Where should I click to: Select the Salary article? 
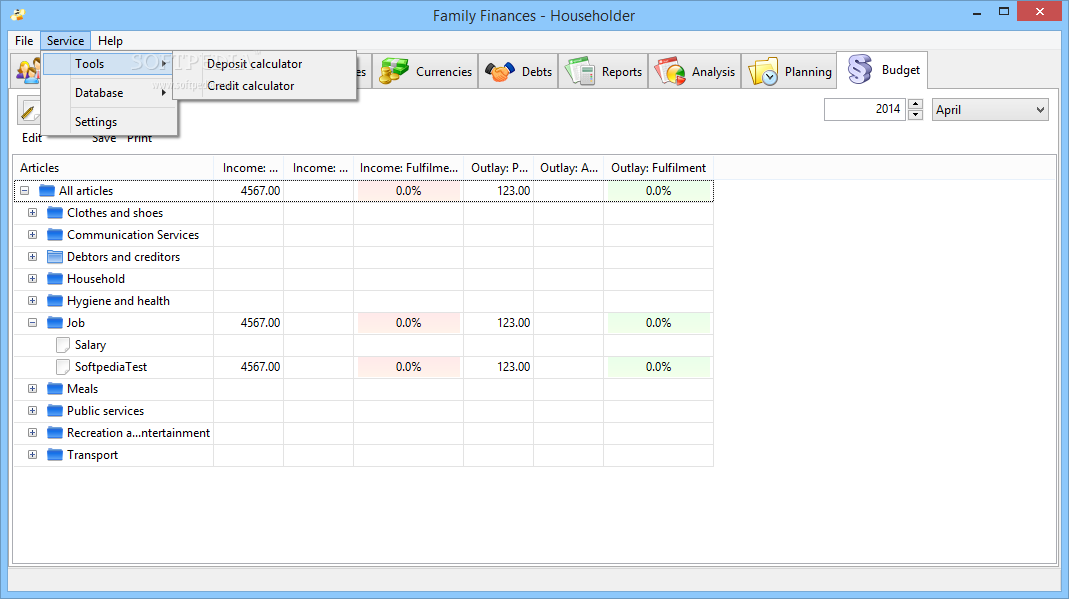(90, 345)
